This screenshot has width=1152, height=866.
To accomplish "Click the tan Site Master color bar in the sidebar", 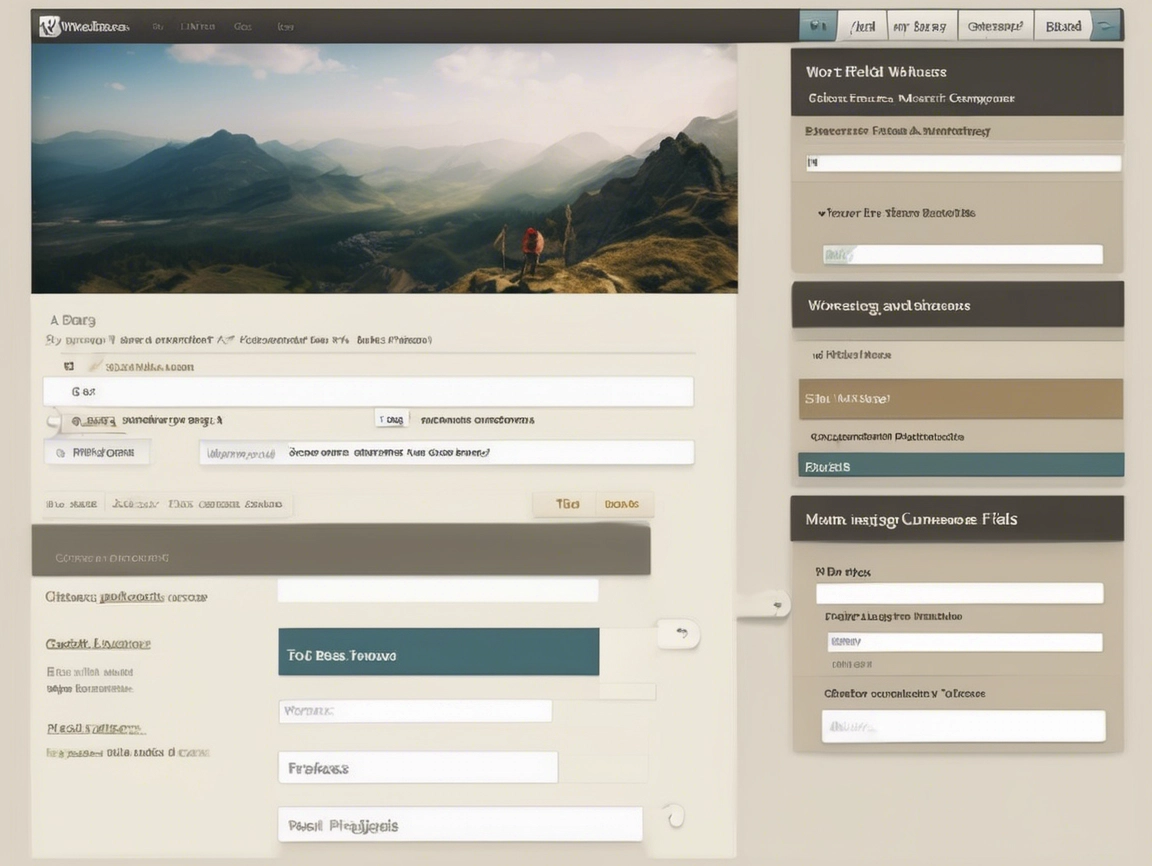I will [958, 398].
